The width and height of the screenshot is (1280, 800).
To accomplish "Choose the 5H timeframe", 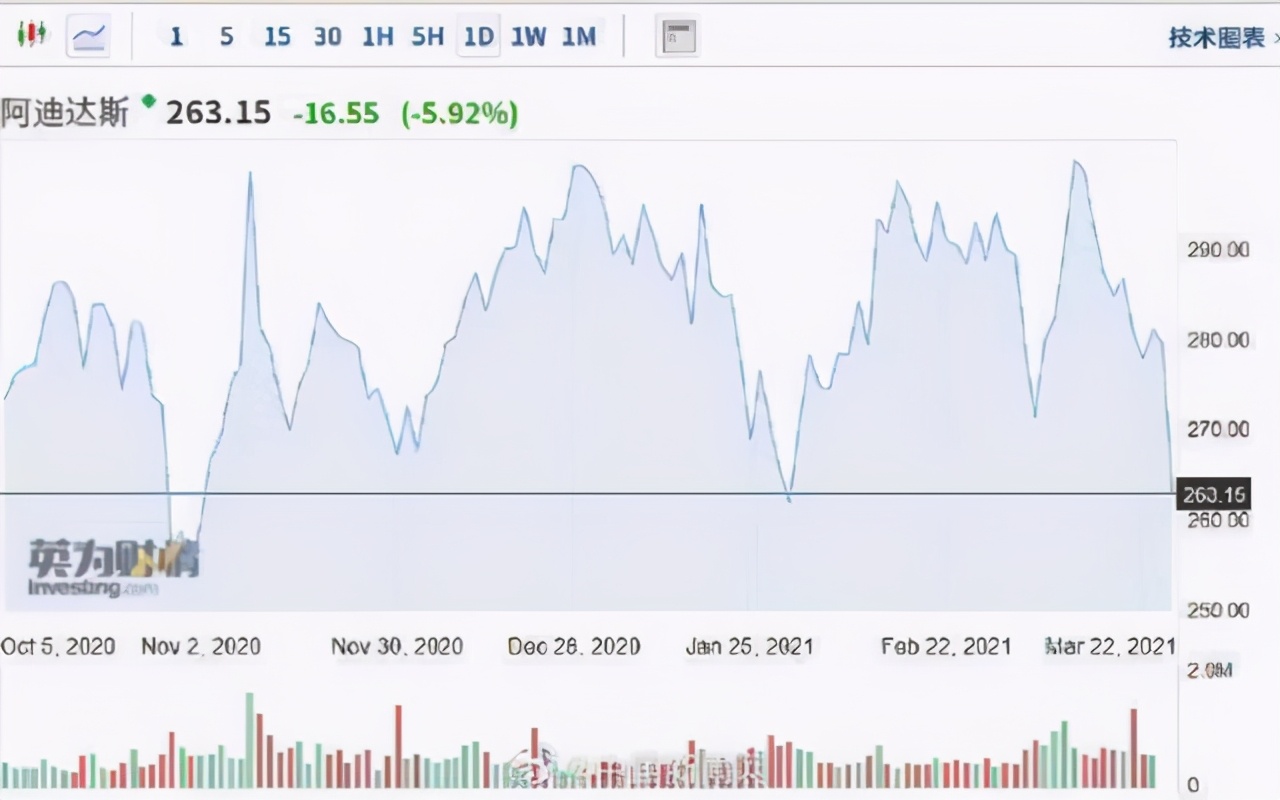I will pyautogui.click(x=427, y=37).
